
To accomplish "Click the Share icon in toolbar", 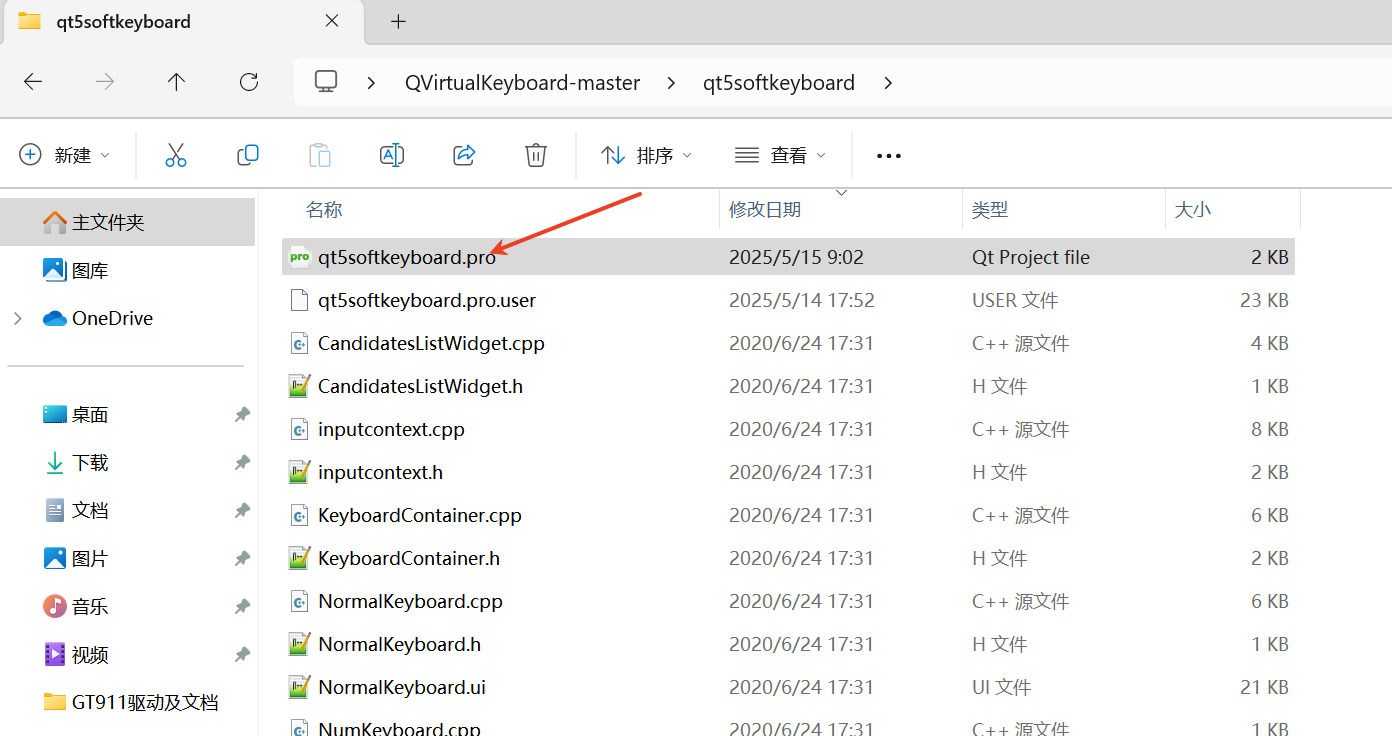I will click(464, 155).
